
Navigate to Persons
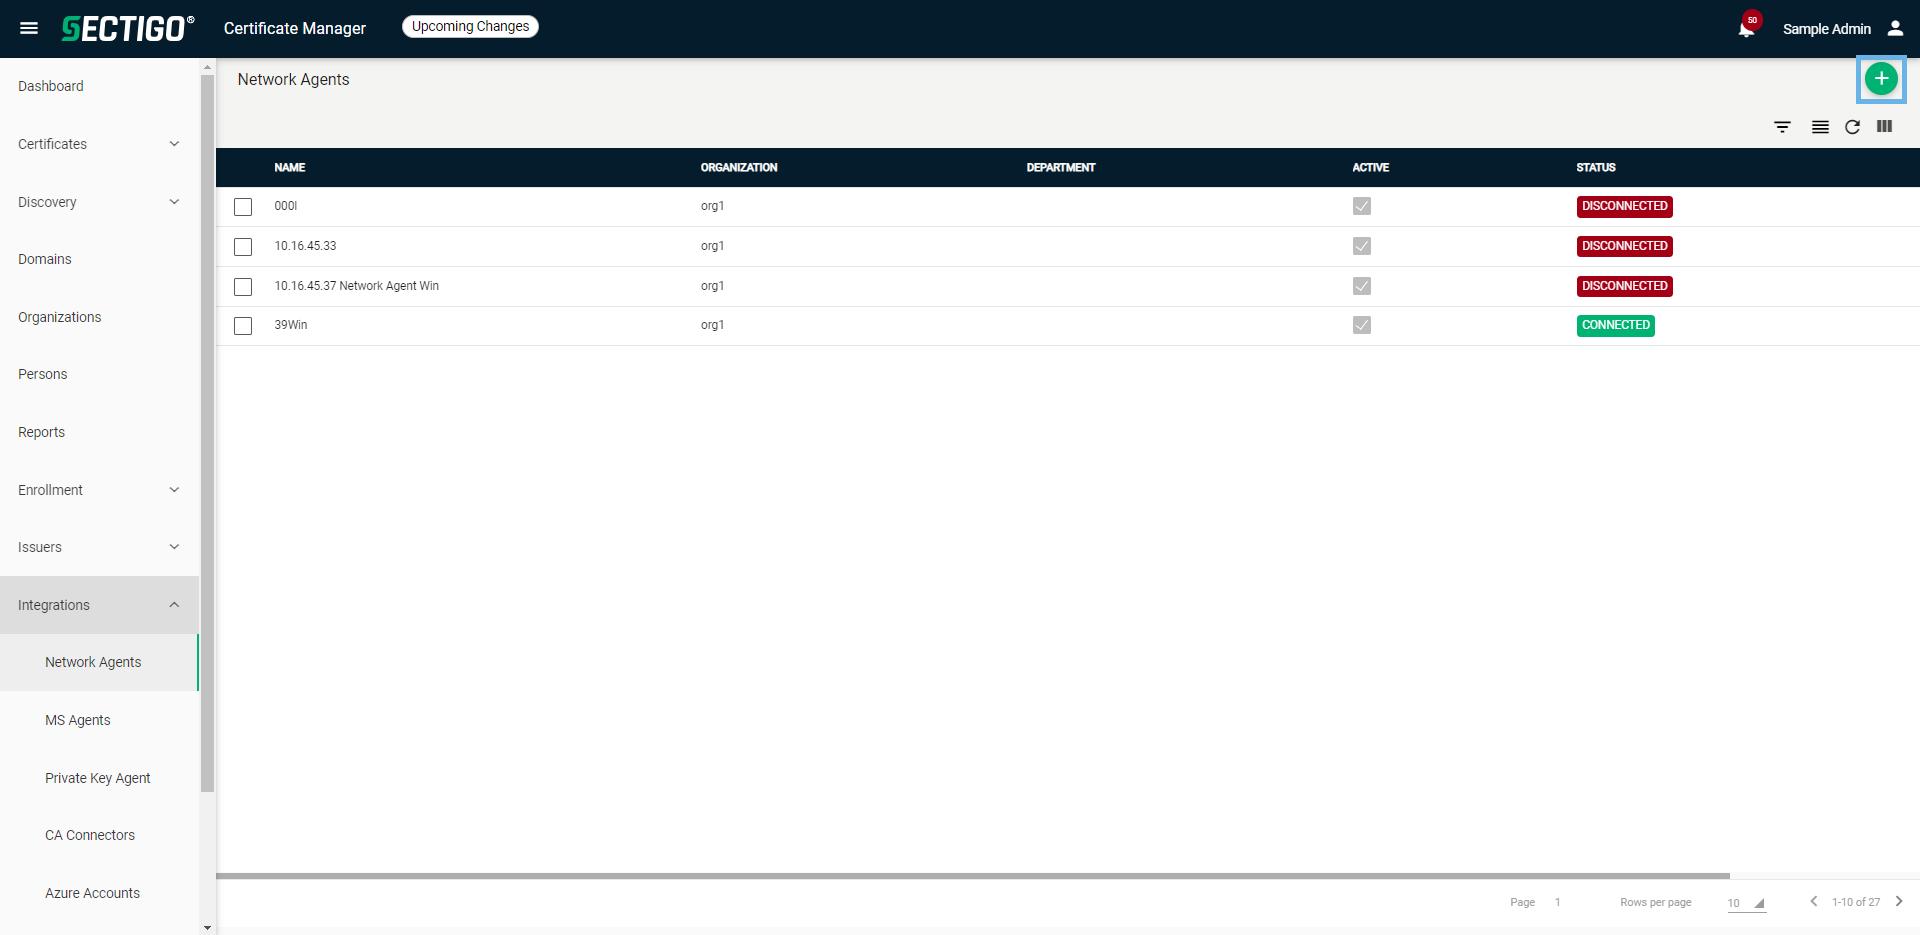43,374
